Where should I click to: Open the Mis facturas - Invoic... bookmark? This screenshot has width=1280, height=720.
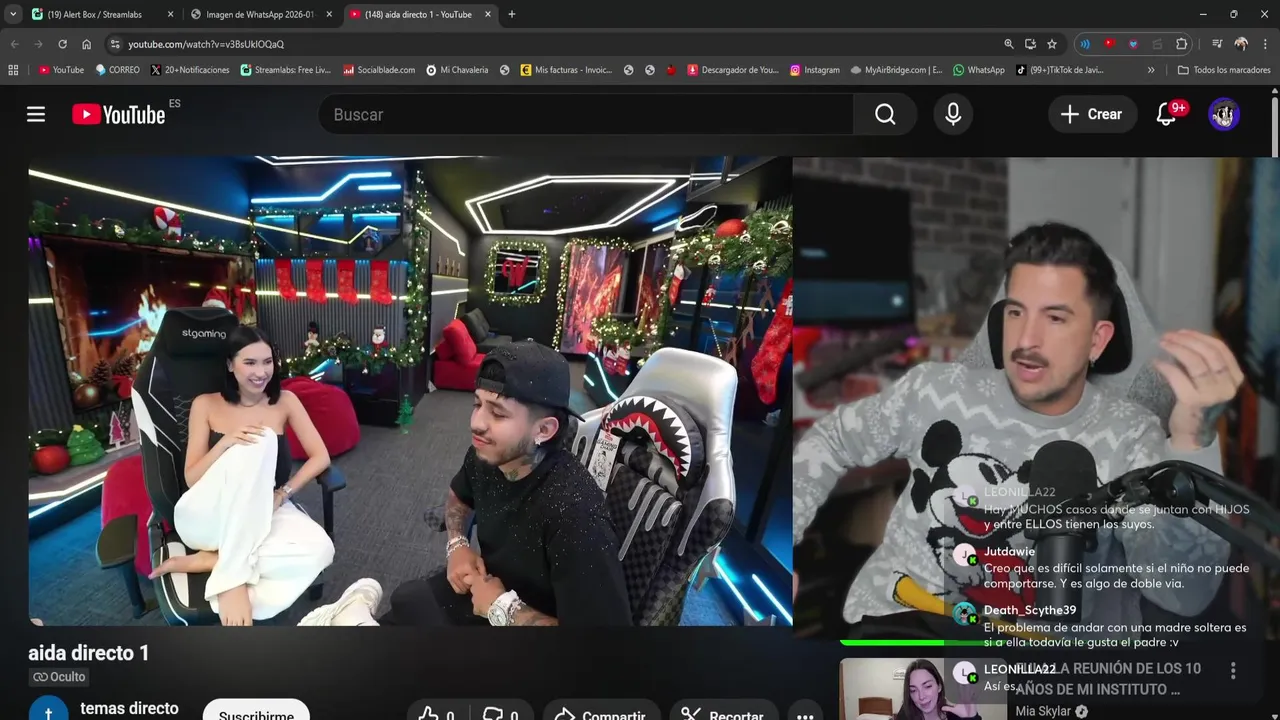click(566, 70)
